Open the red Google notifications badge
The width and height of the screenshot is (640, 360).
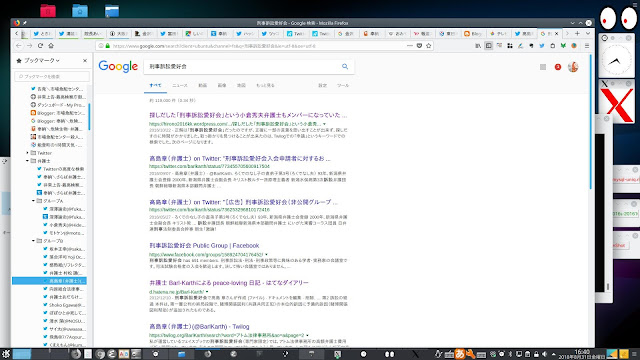pos(558,67)
